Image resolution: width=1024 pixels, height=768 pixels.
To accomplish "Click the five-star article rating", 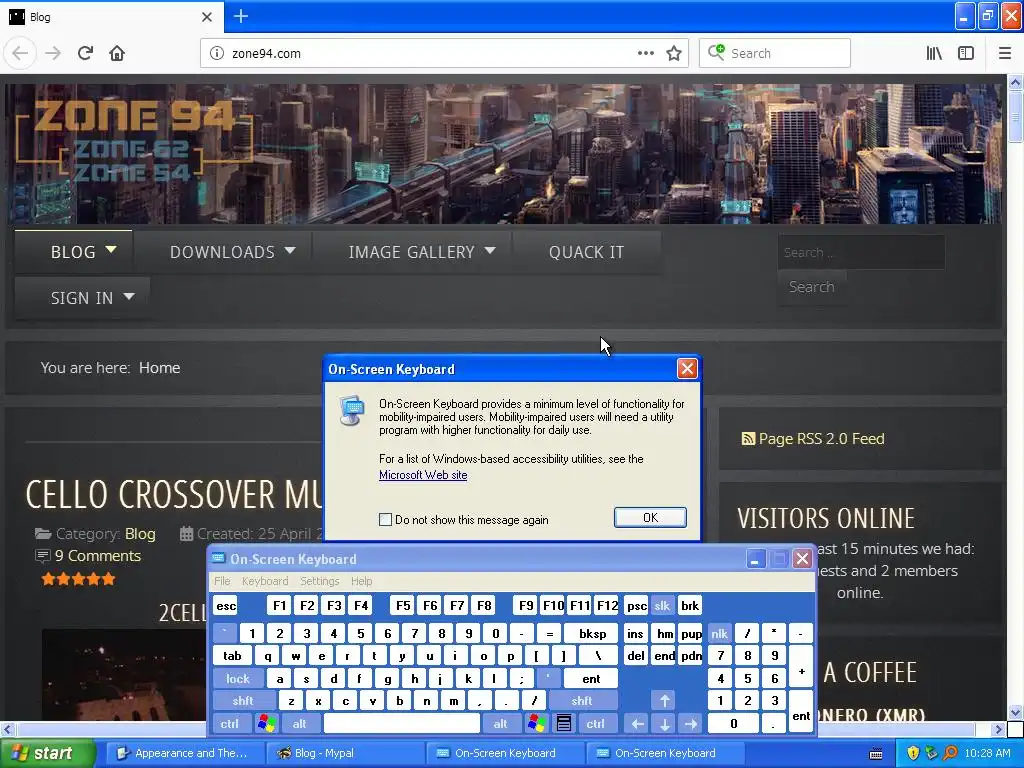I will (78, 579).
